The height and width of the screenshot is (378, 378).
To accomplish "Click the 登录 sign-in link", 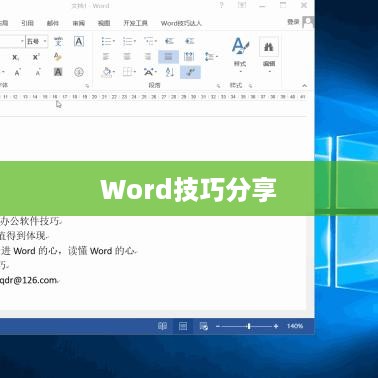I will [293, 22].
